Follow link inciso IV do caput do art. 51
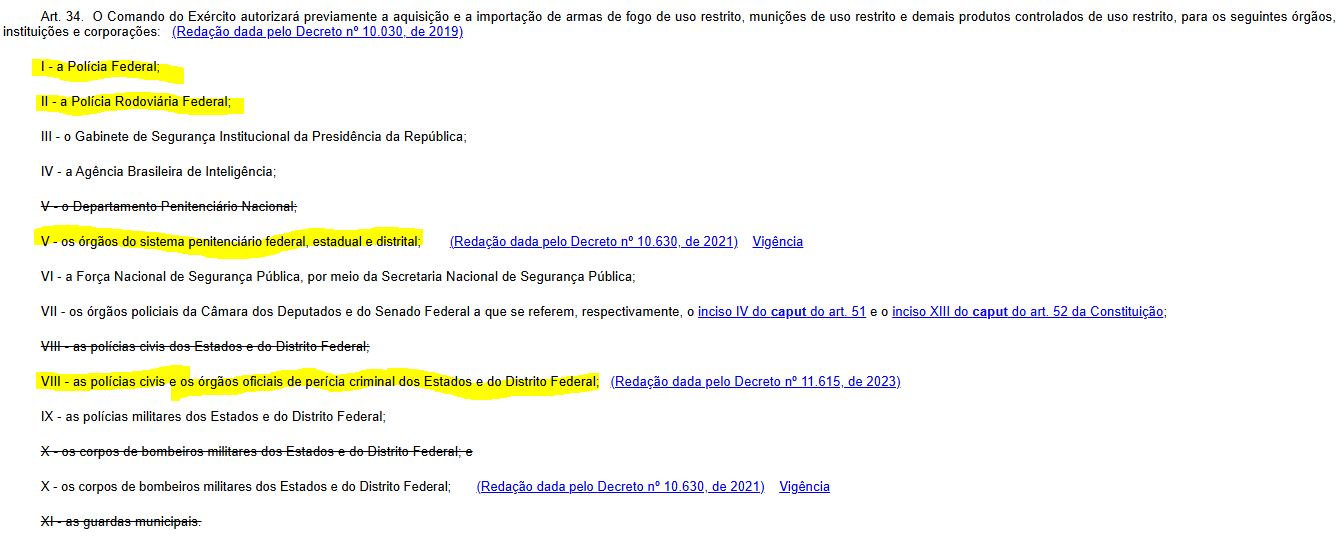Viewport: 1342px width, 538px height. 782,312
